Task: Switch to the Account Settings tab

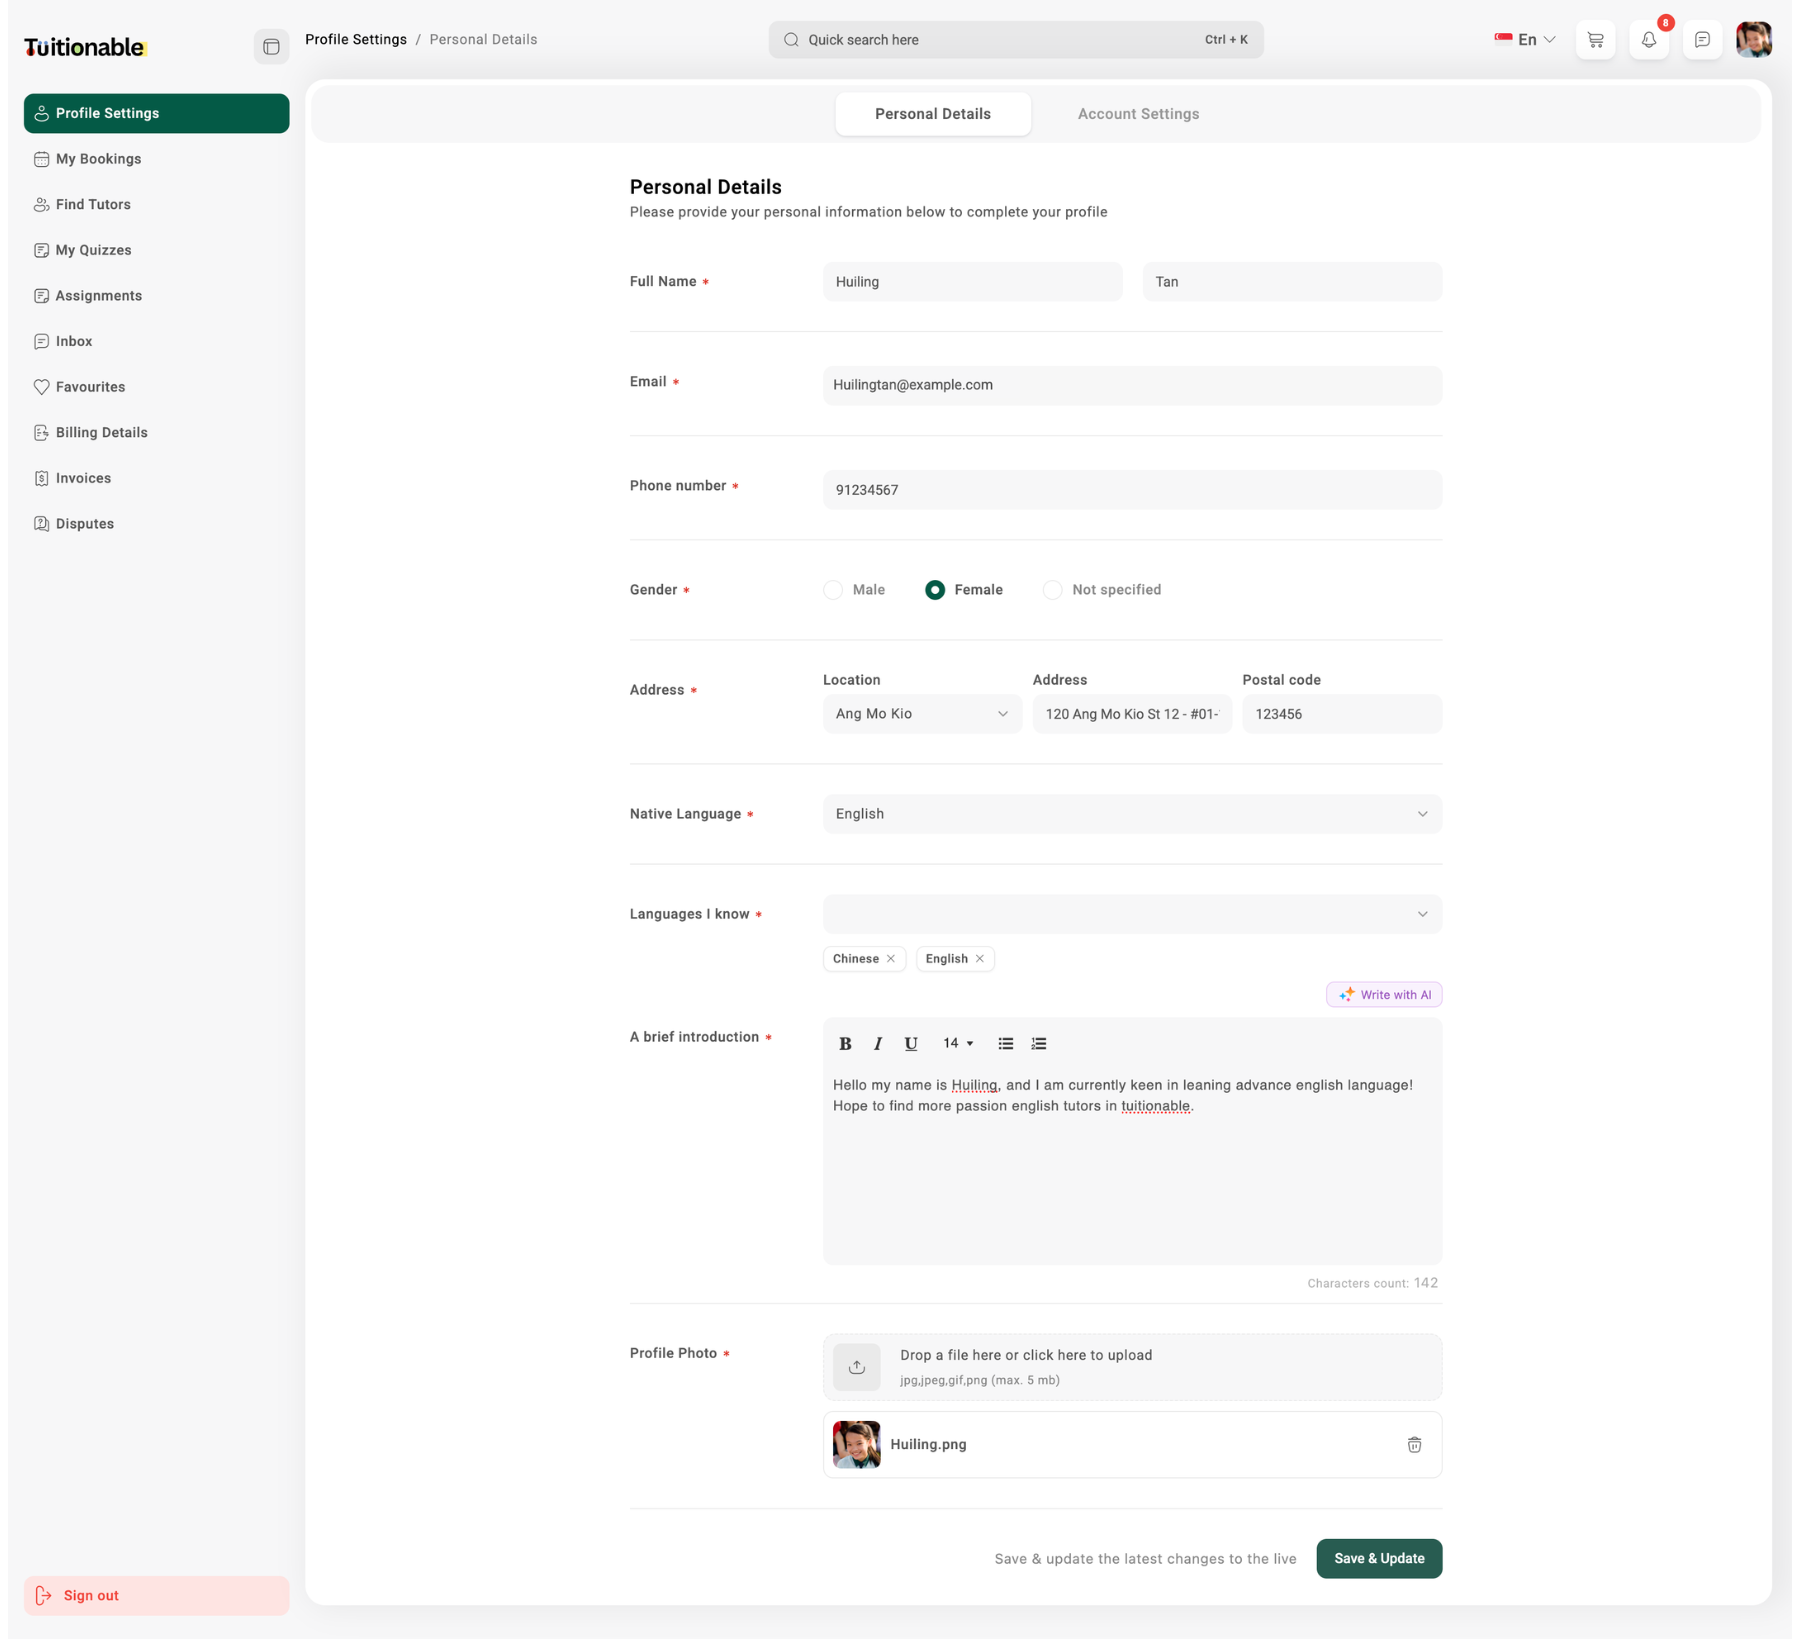Action: click(1138, 114)
